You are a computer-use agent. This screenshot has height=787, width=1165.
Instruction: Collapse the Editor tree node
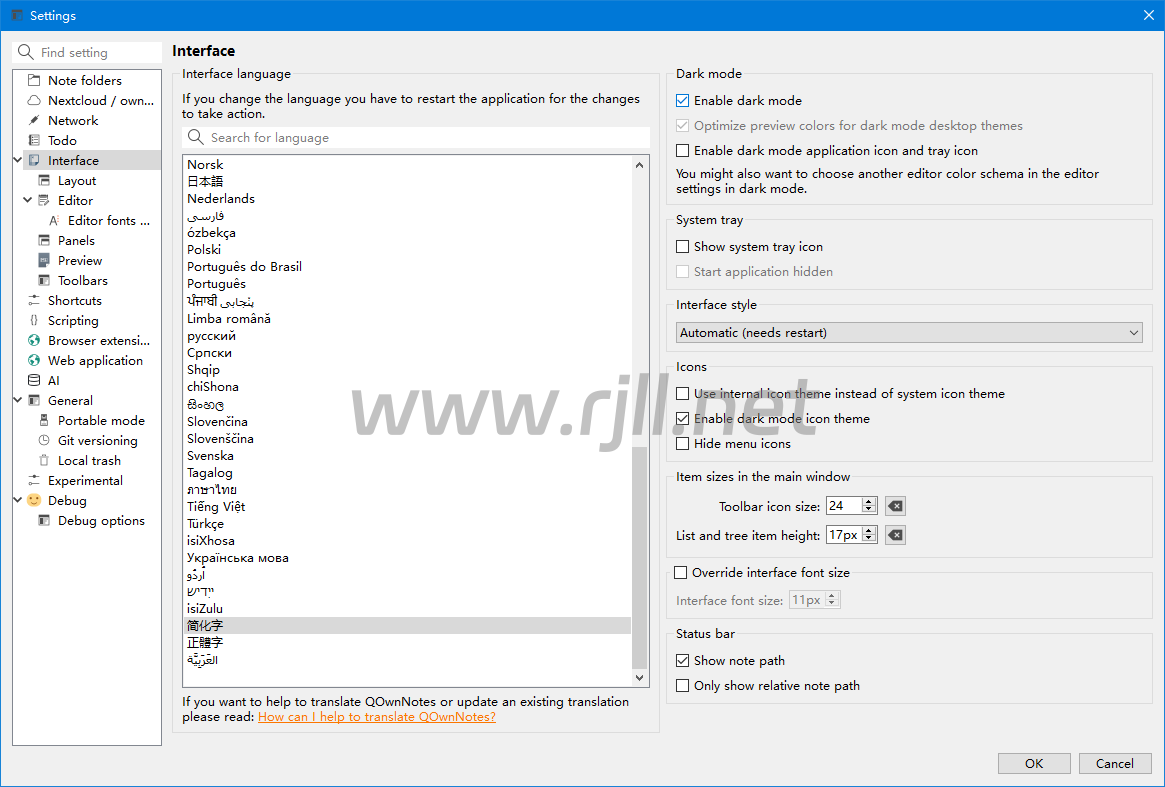[x=29, y=201]
